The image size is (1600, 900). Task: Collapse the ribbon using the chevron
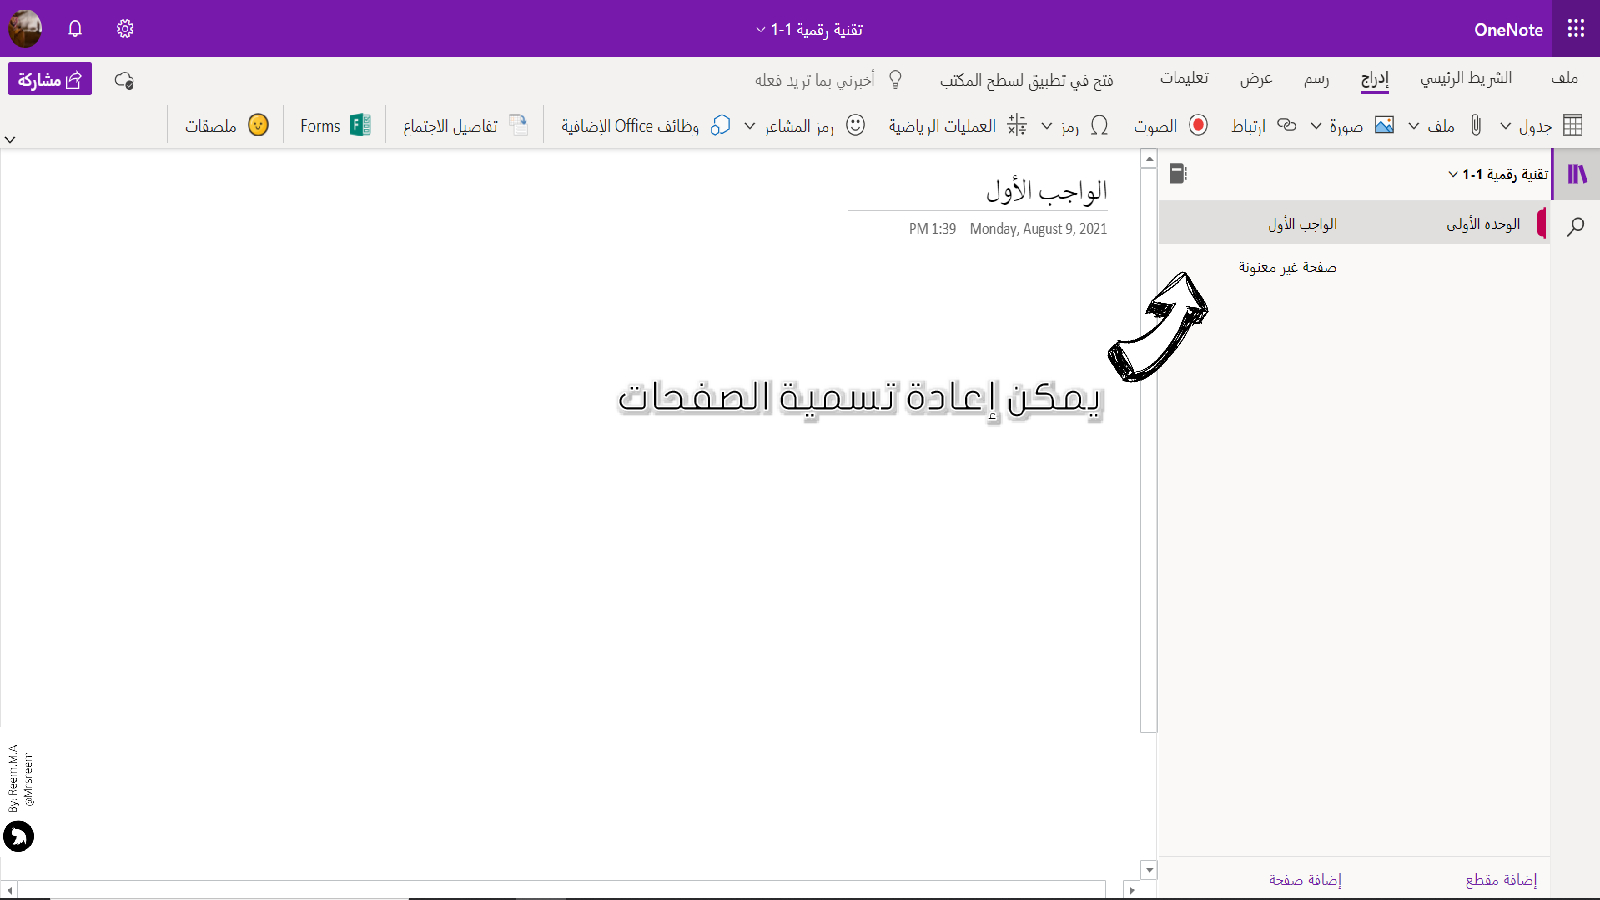pyautogui.click(x=10, y=140)
